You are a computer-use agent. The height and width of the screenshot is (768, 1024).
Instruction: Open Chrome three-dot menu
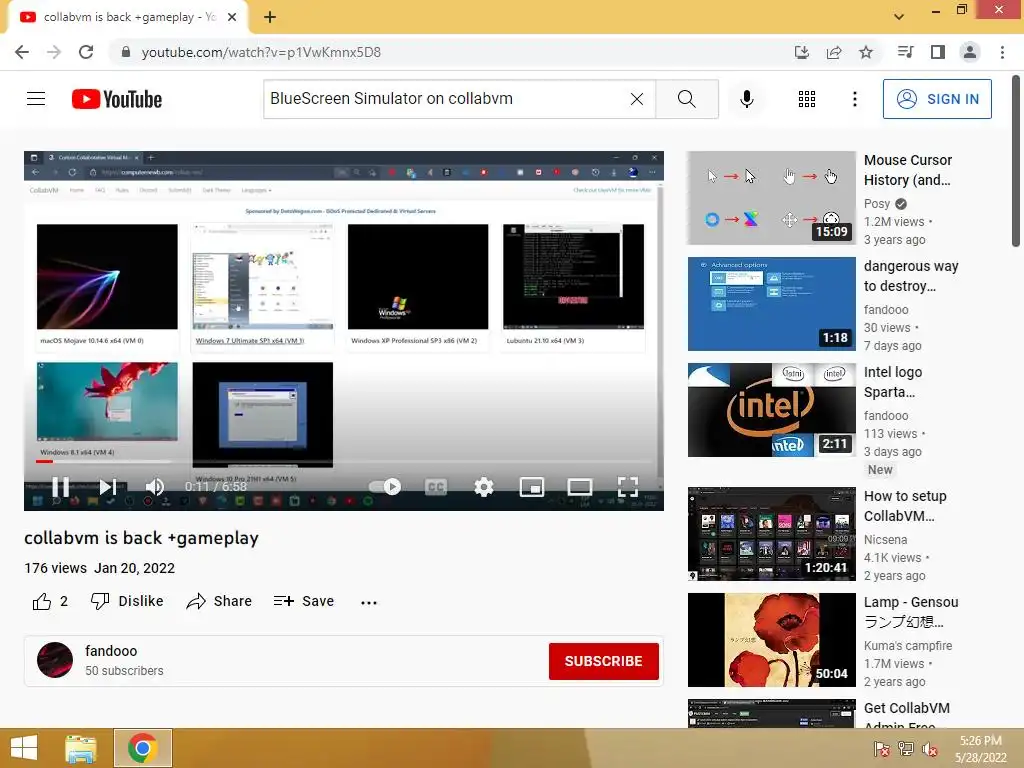click(1002, 52)
